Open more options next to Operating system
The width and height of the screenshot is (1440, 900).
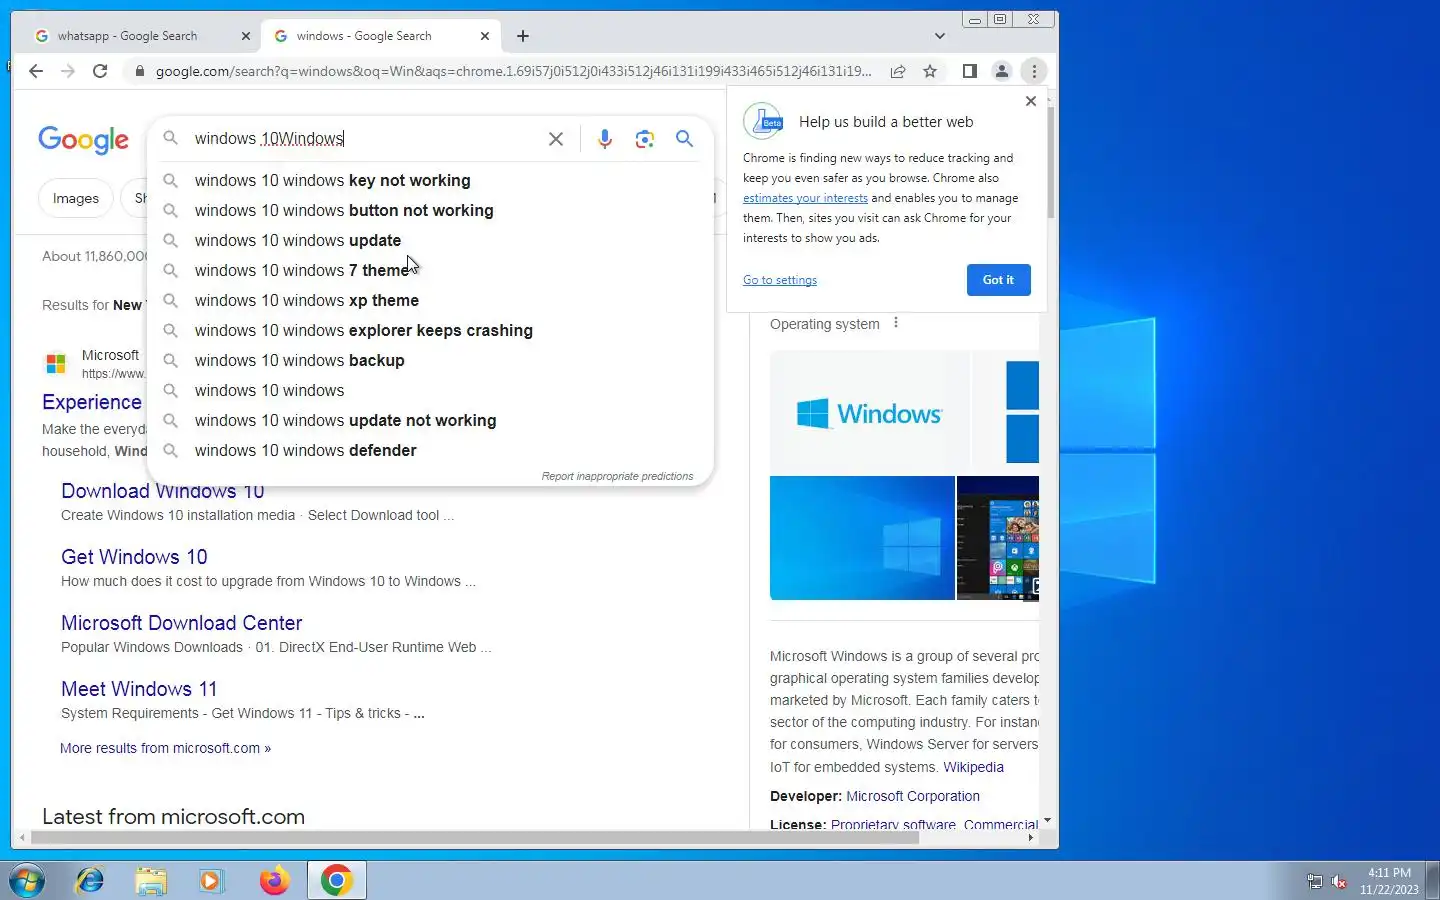pos(896,323)
